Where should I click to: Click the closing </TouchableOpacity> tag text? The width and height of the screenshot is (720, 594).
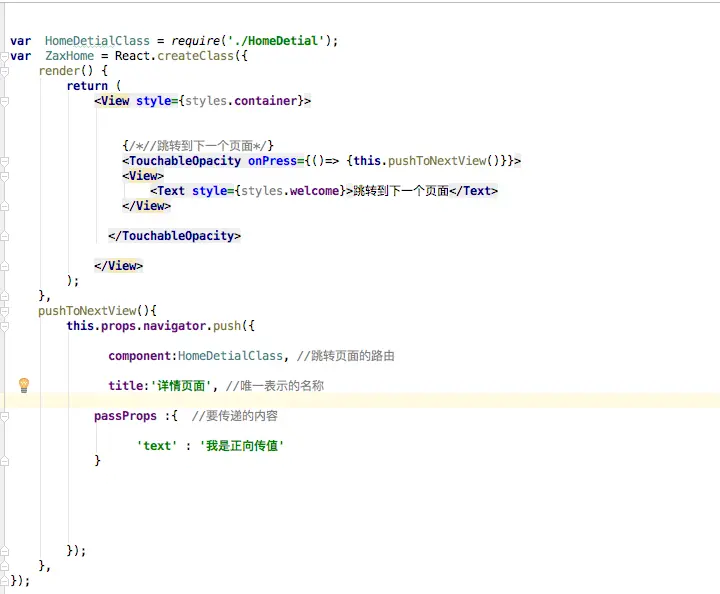point(174,236)
